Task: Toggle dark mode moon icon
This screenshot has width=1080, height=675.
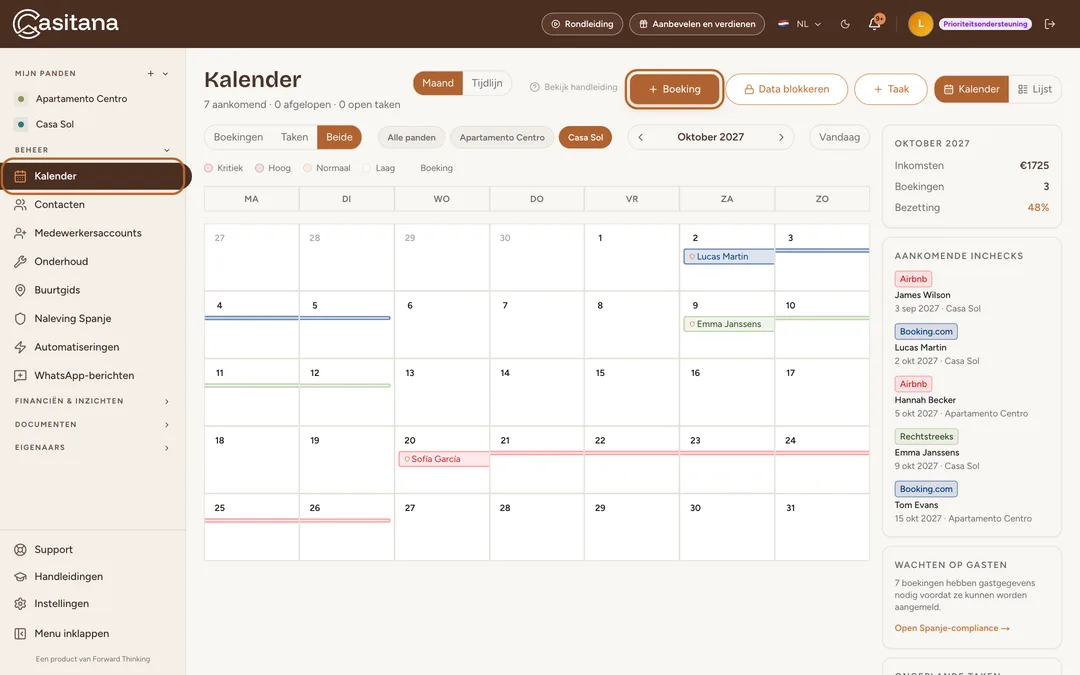Action: click(845, 24)
